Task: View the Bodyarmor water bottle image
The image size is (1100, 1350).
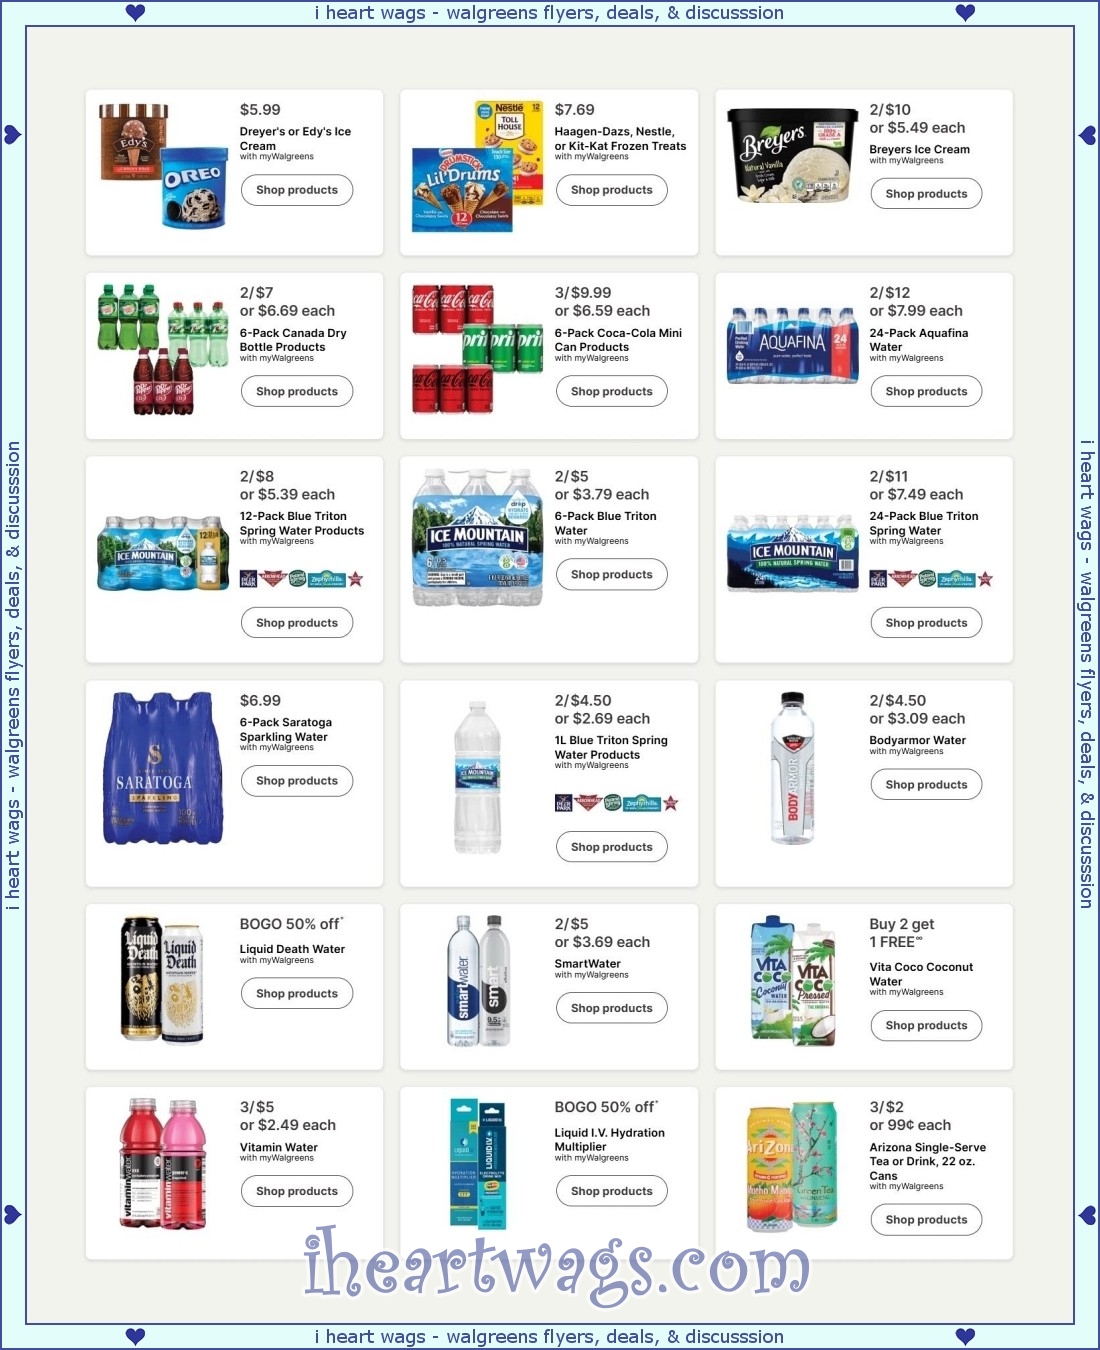Action: click(x=792, y=768)
